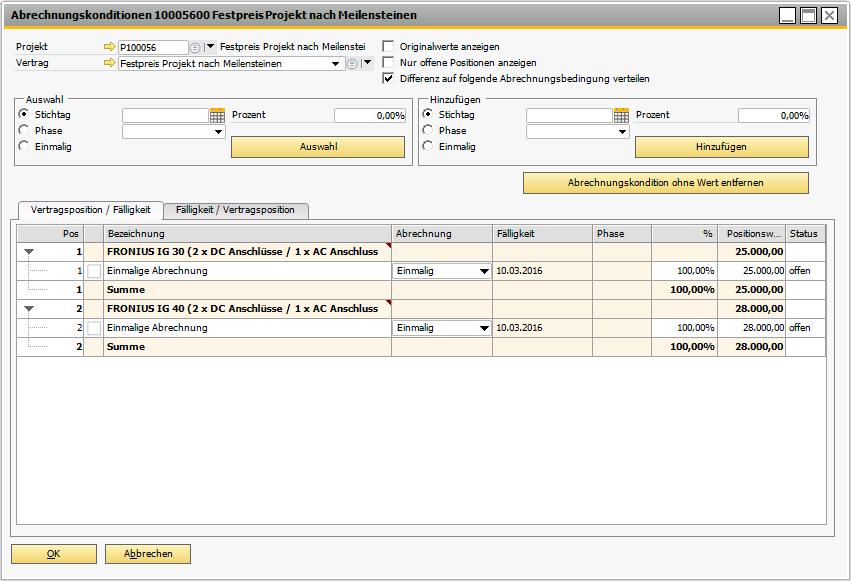Switch to Fälligkeit / Vertragsposition tab

tap(235, 210)
